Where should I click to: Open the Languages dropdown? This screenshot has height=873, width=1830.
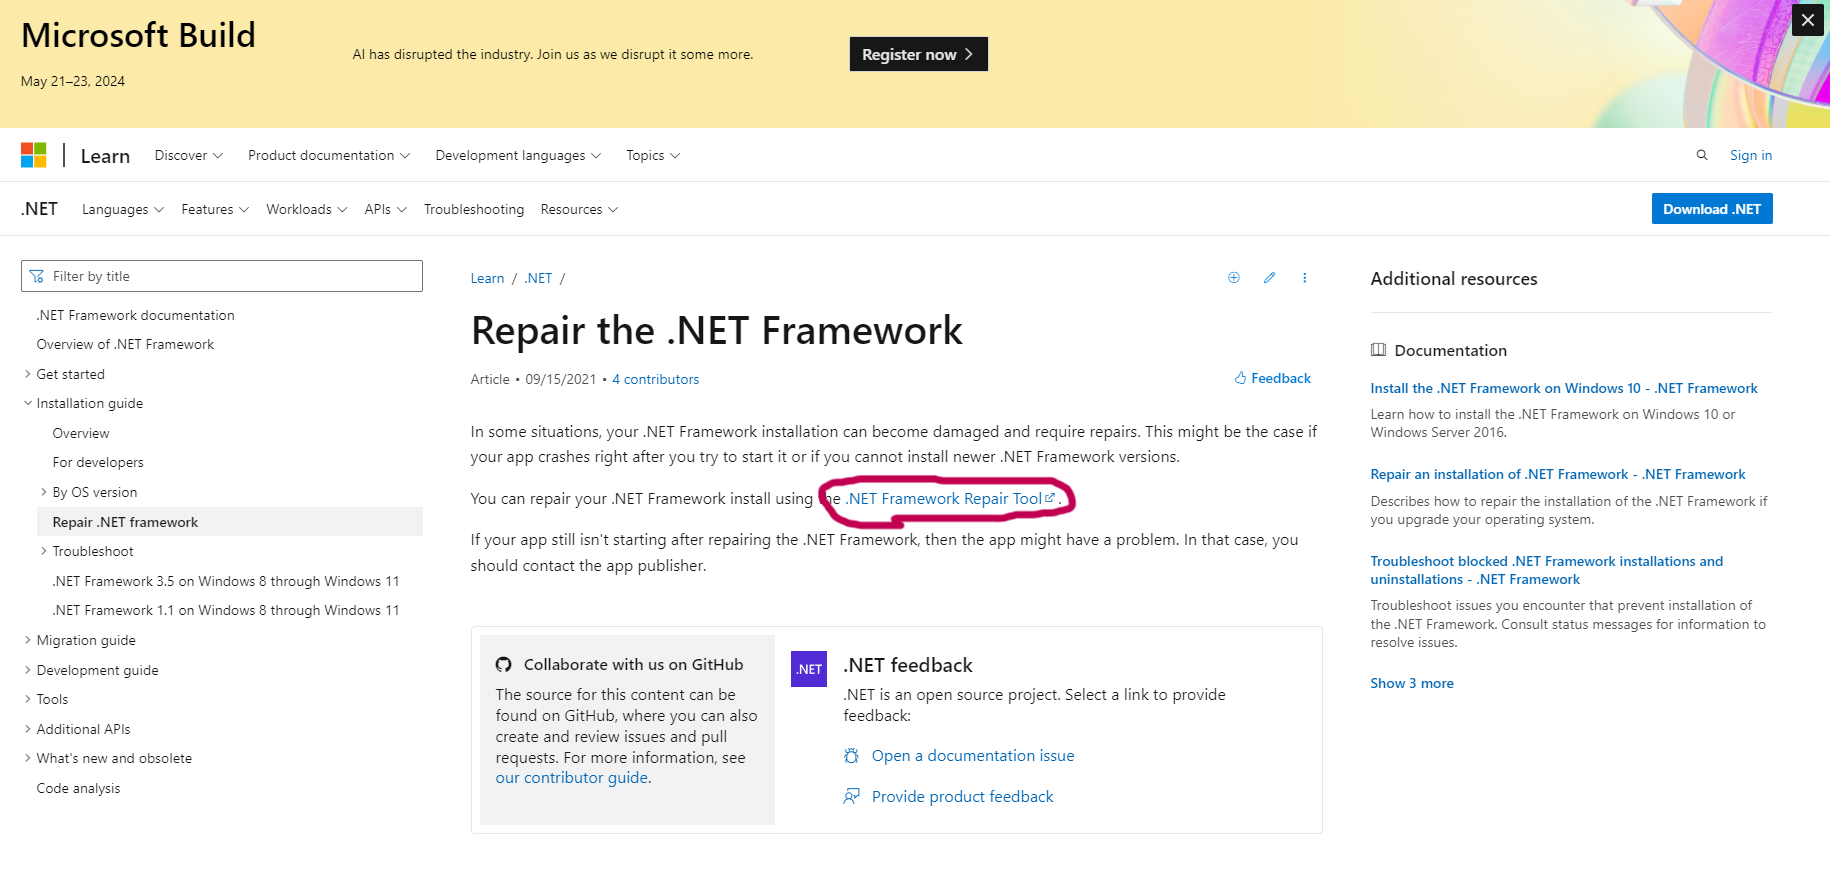(x=123, y=209)
